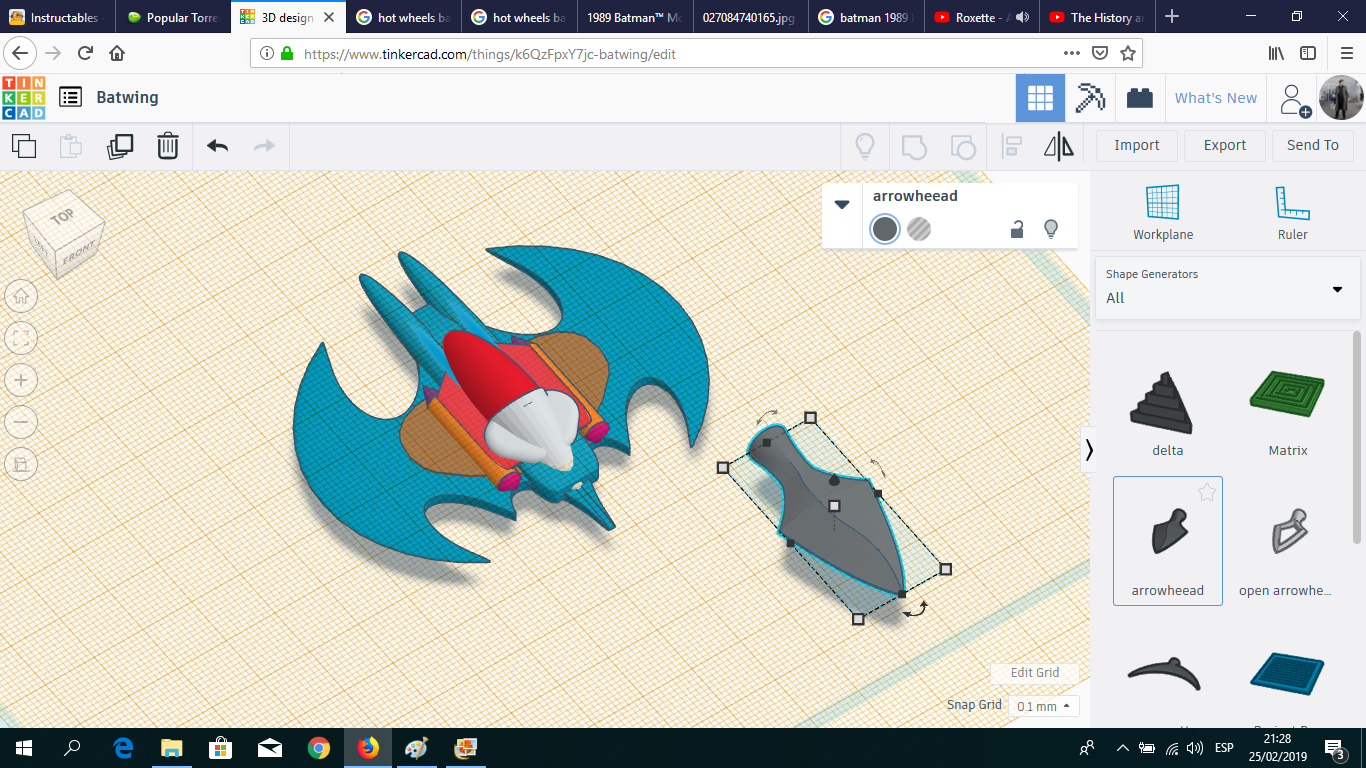This screenshot has height=768, width=1366.
Task: Click the Duplicate tool icon
Action: (120, 146)
